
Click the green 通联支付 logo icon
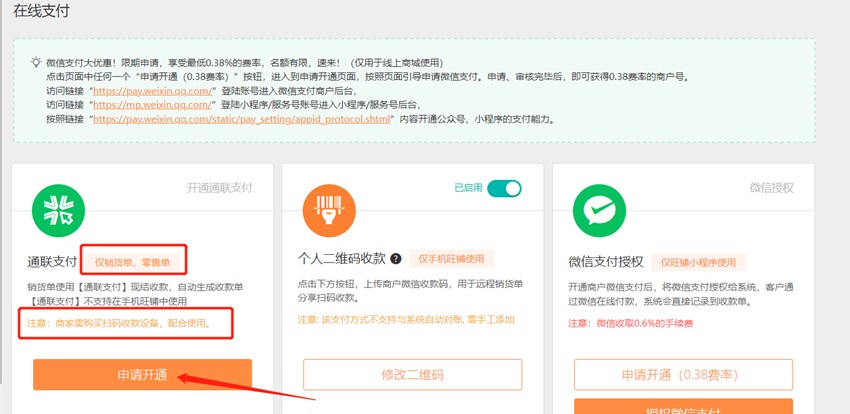pyautogui.click(x=58, y=210)
